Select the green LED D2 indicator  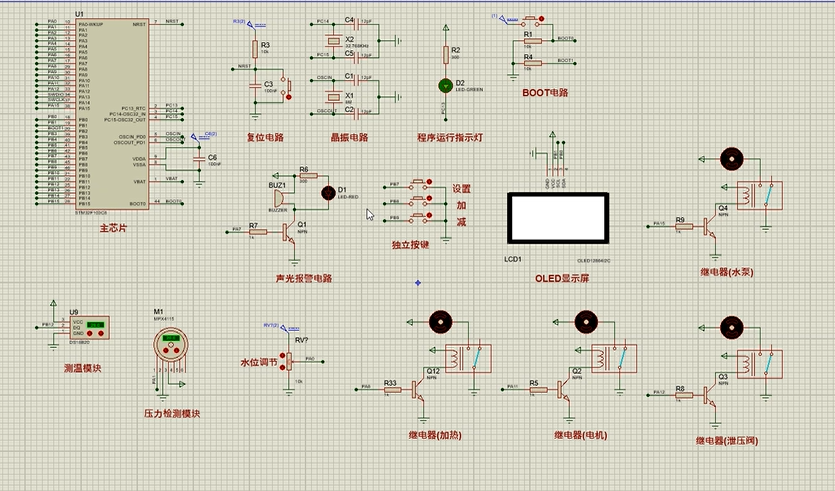pos(445,85)
